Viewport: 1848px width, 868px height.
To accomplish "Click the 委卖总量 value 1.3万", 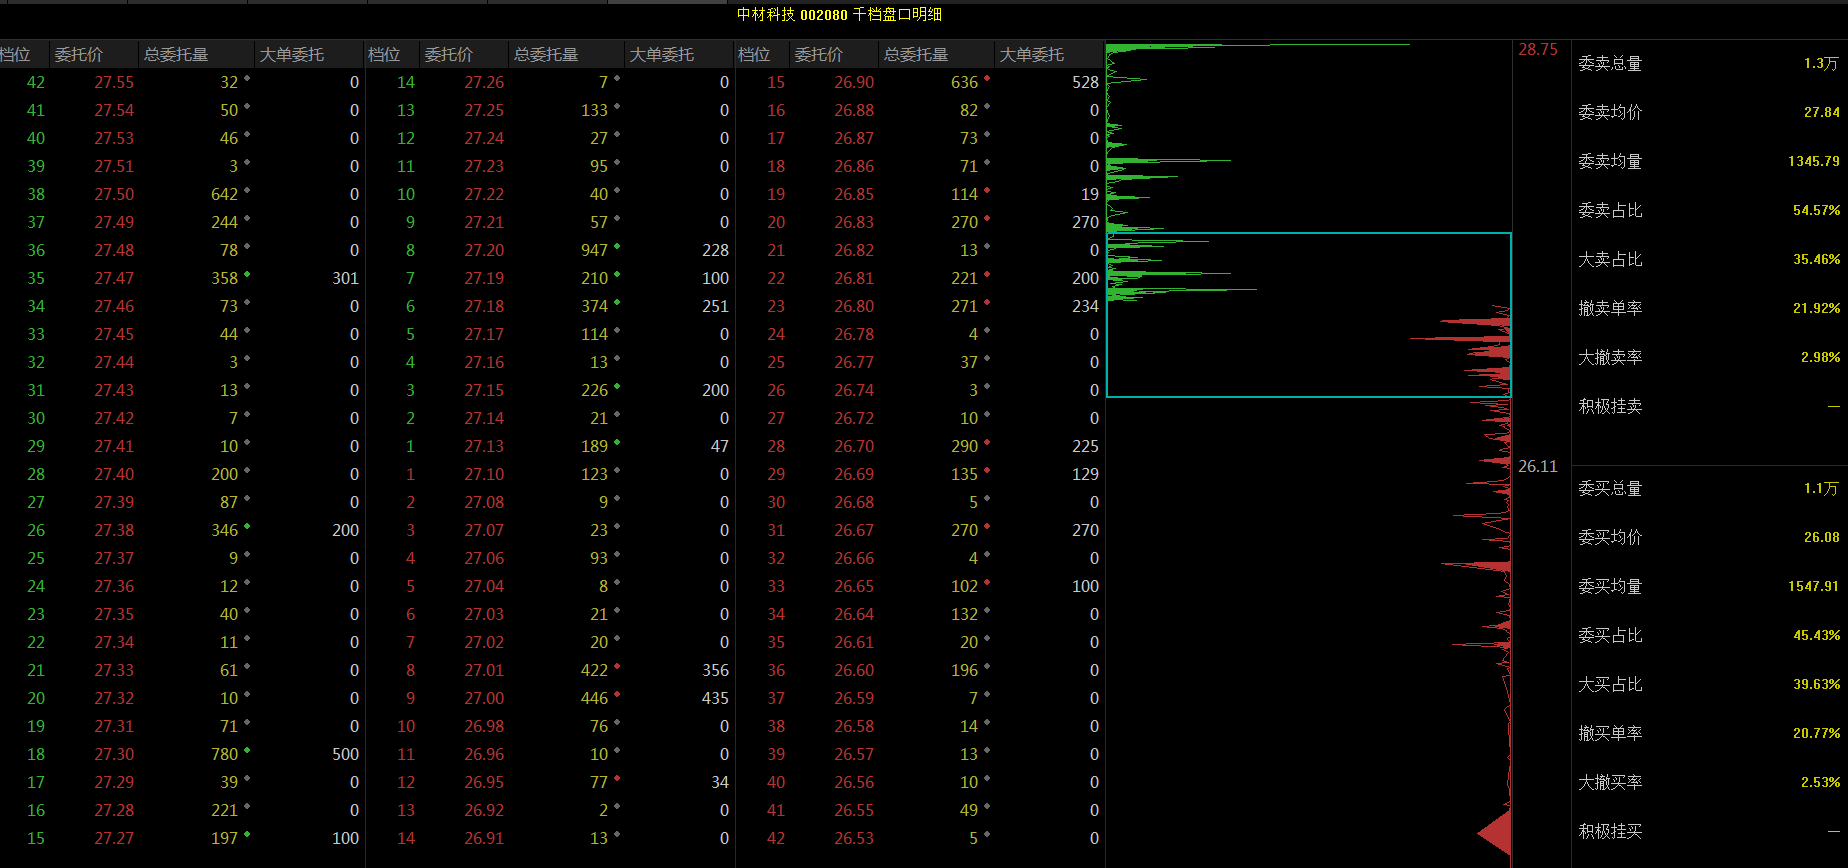I will click(x=1821, y=63).
